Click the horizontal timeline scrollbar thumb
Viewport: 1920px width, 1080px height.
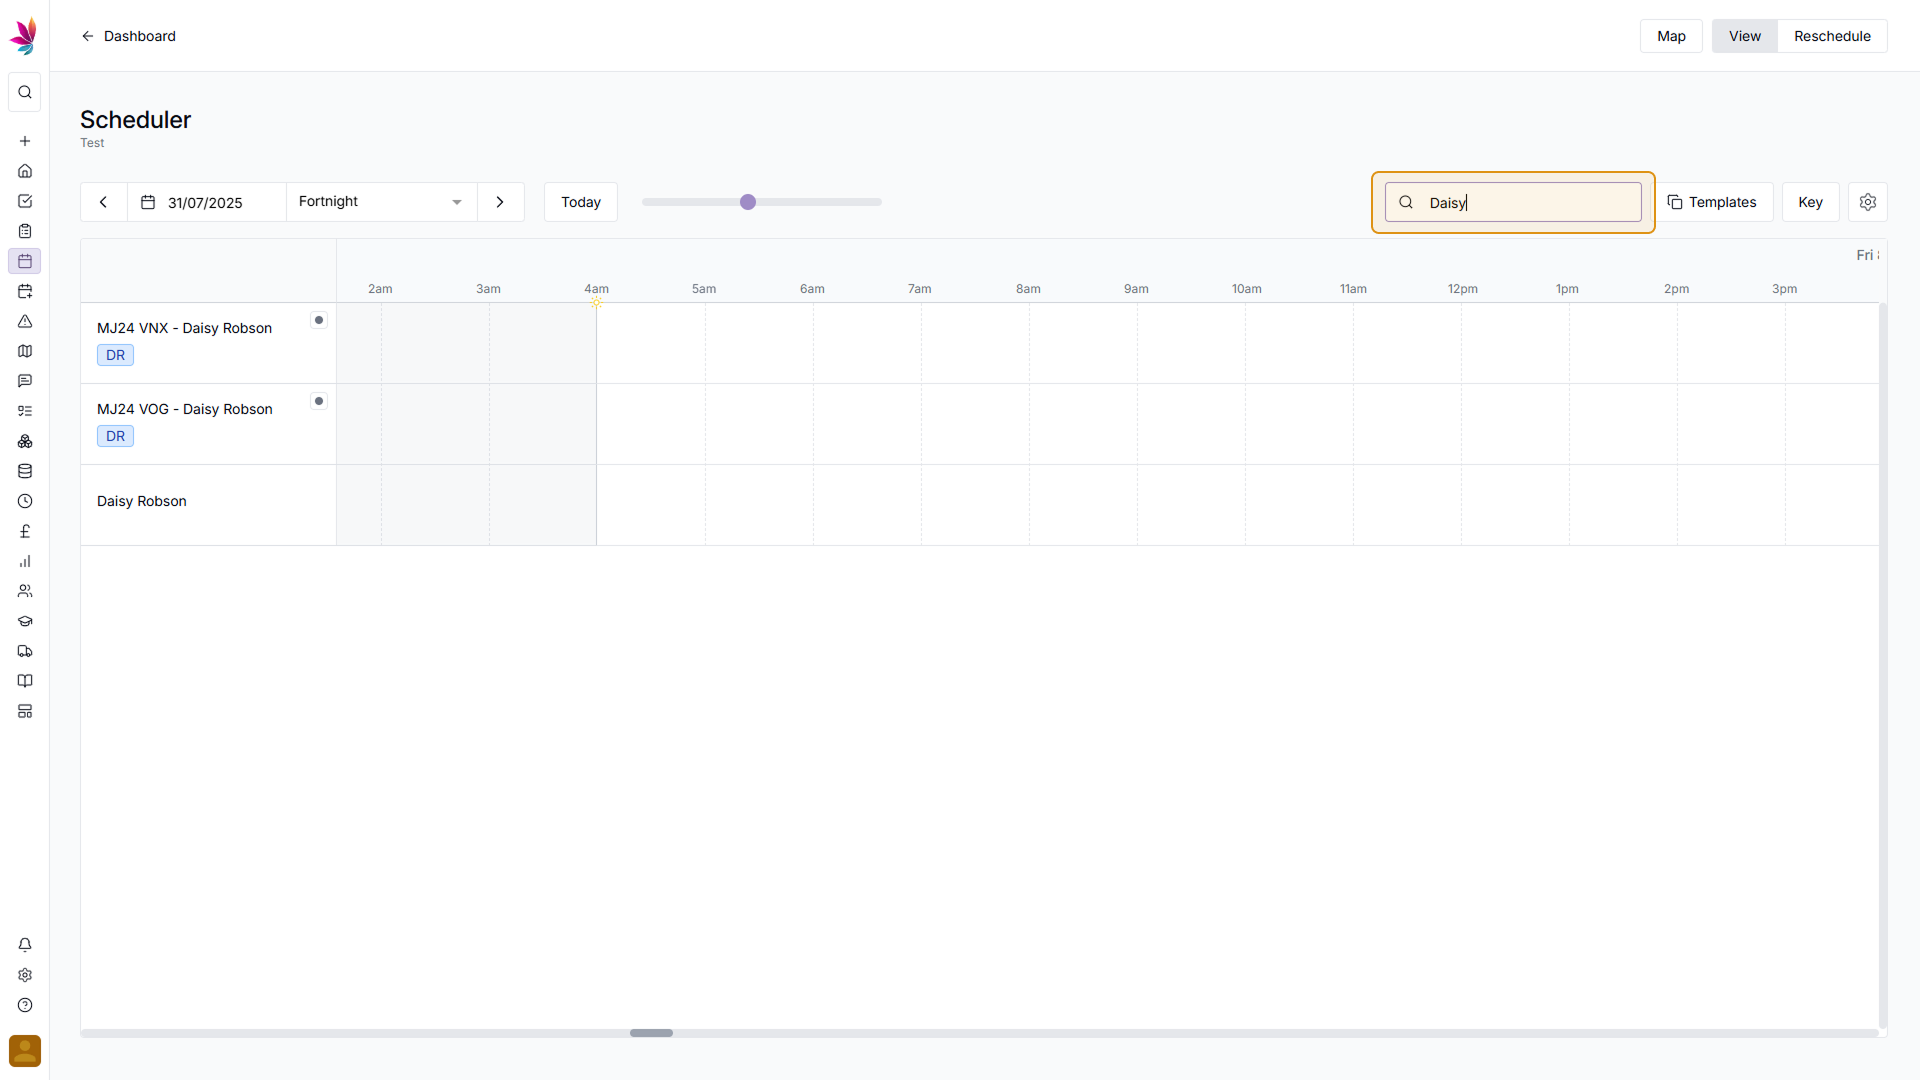tap(651, 1033)
